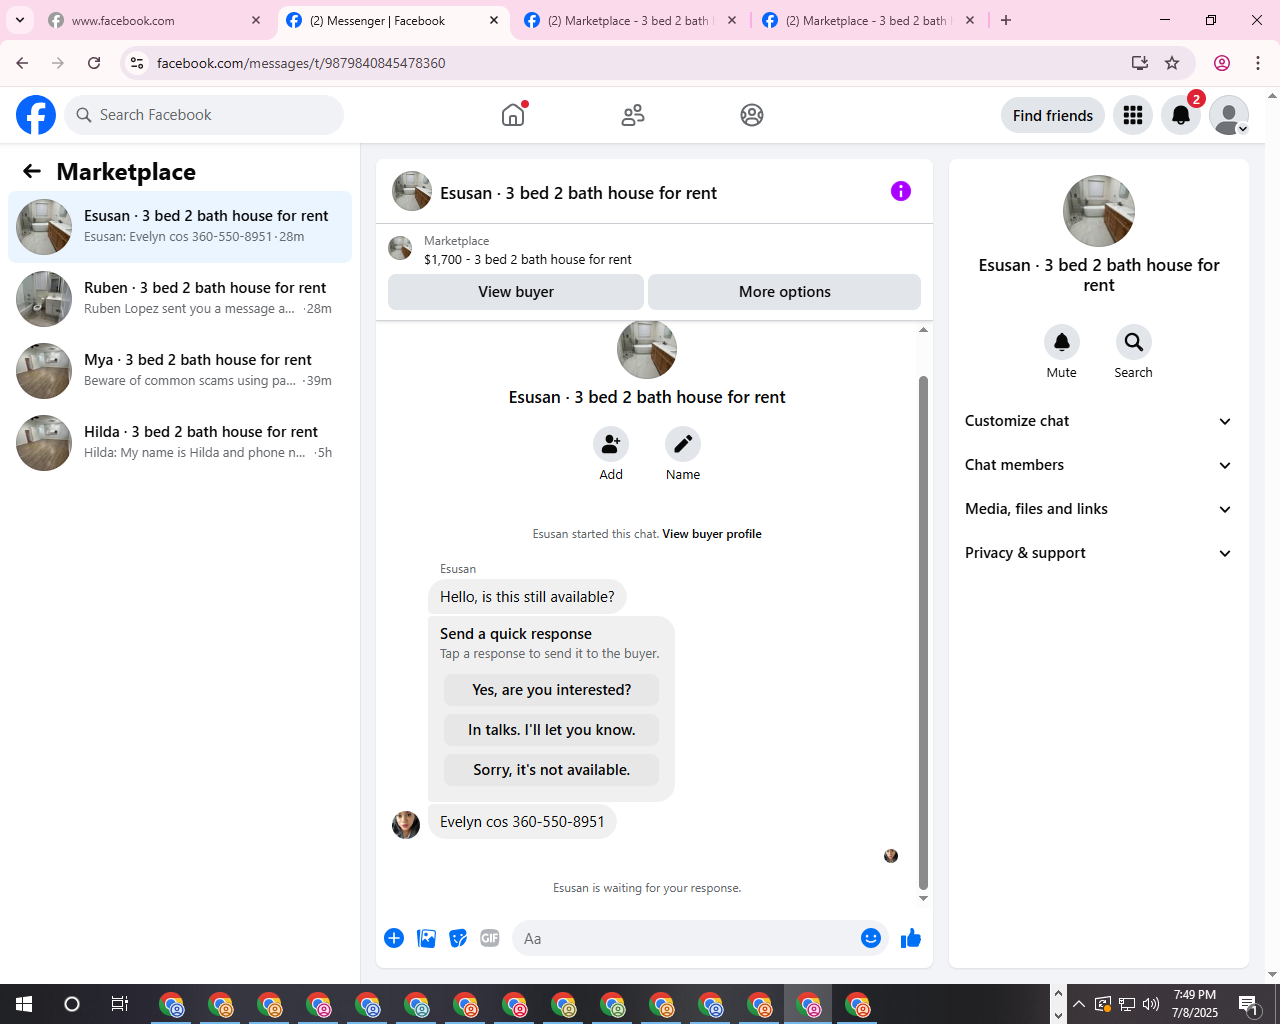Open the notifications bell icon
The height and width of the screenshot is (1024, 1280).
point(1181,115)
